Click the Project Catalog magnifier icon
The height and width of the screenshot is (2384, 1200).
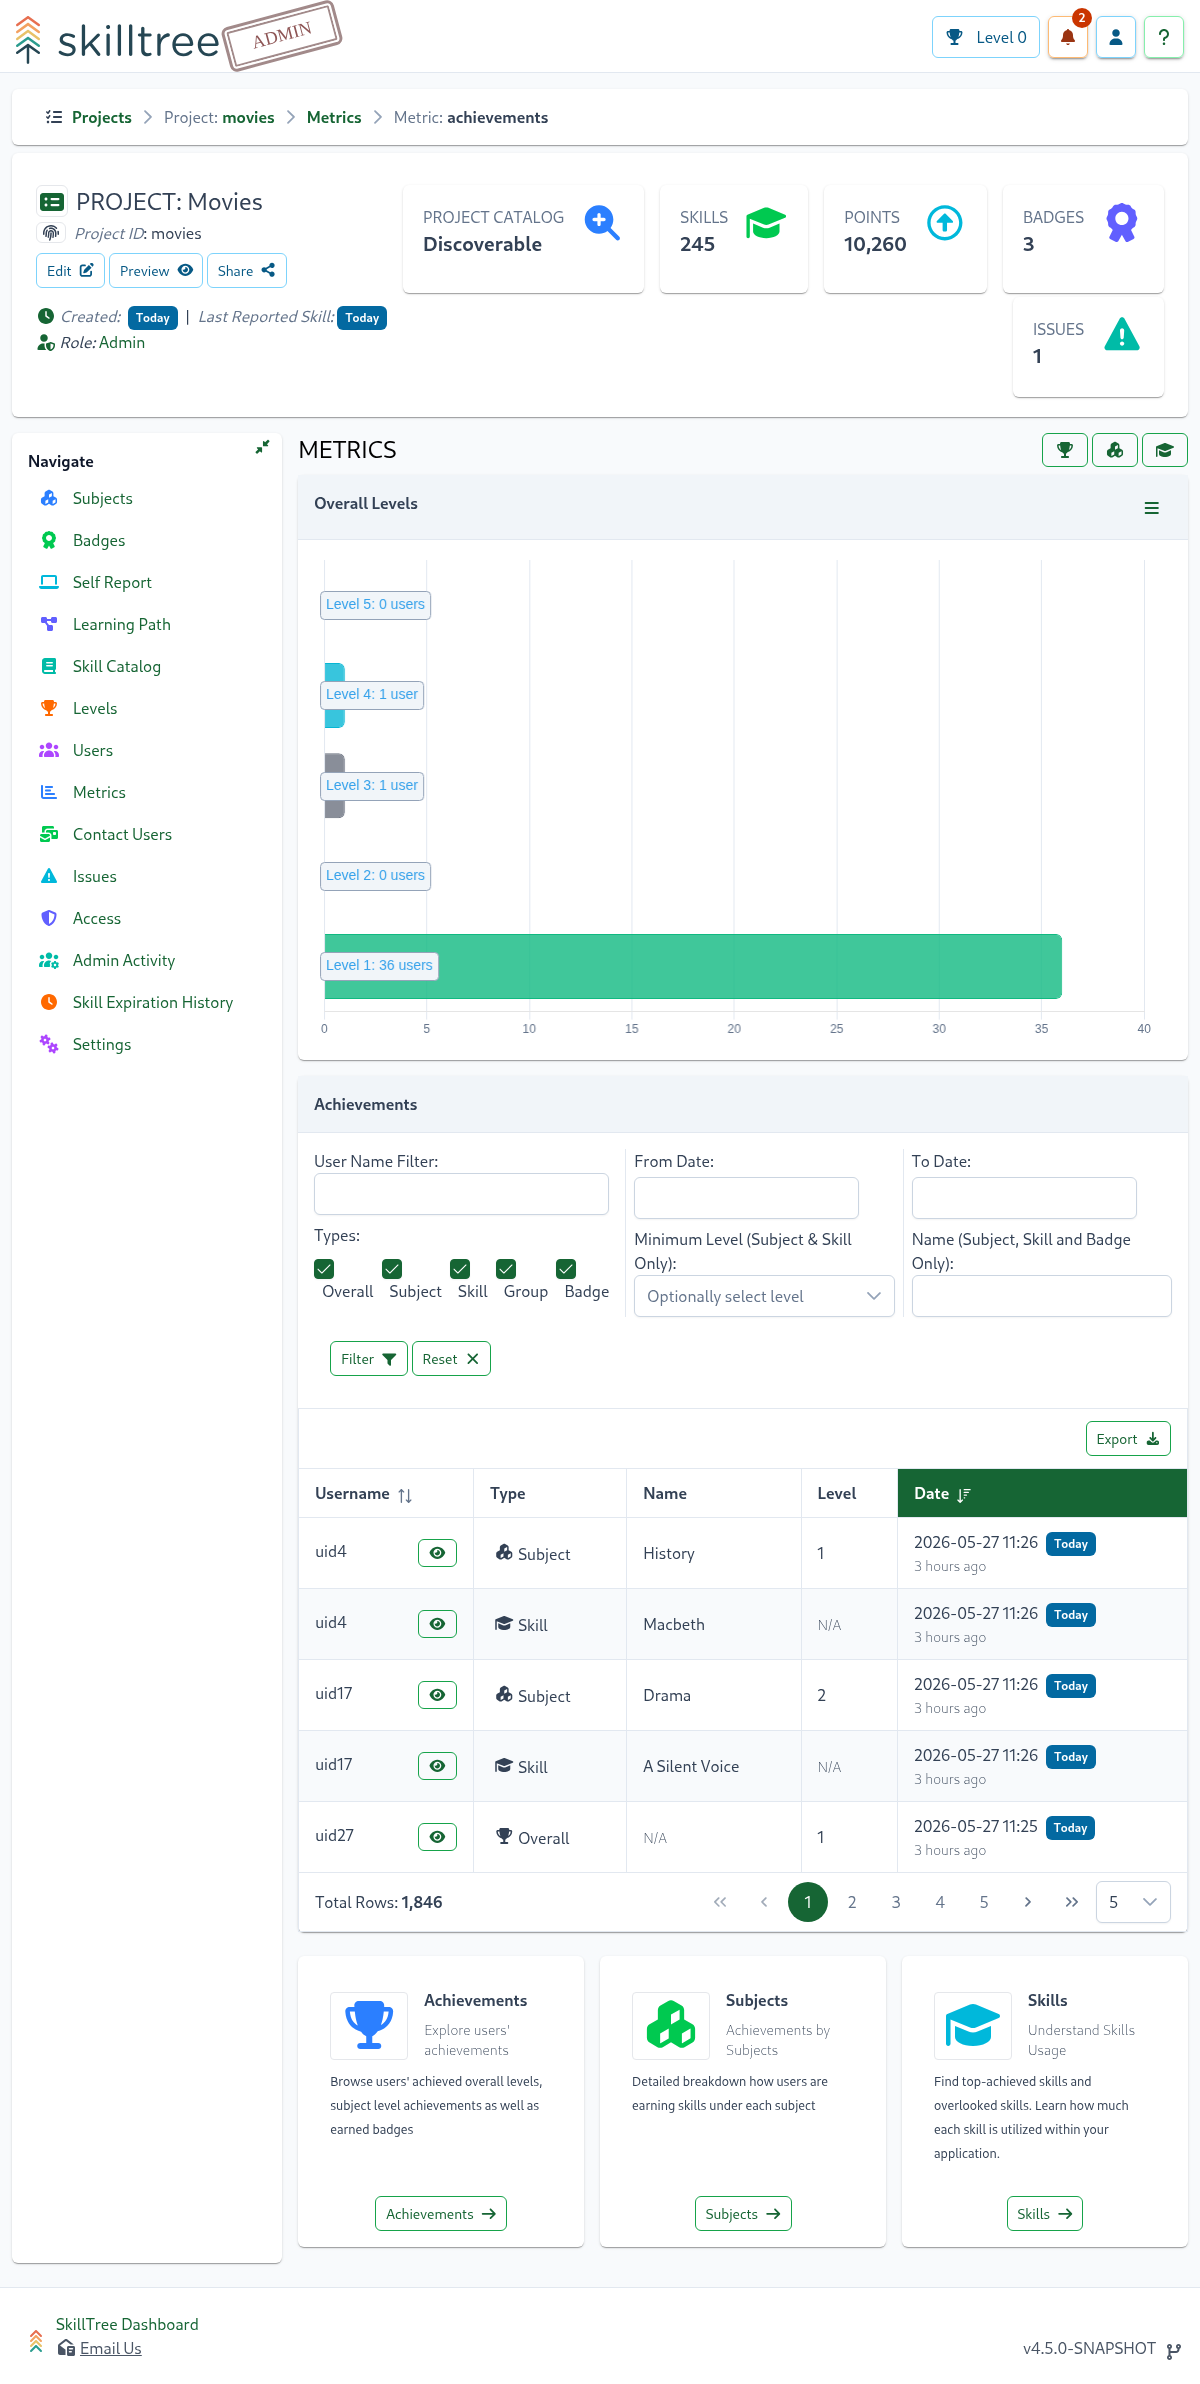pyautogui.click(x=602, y=222)
